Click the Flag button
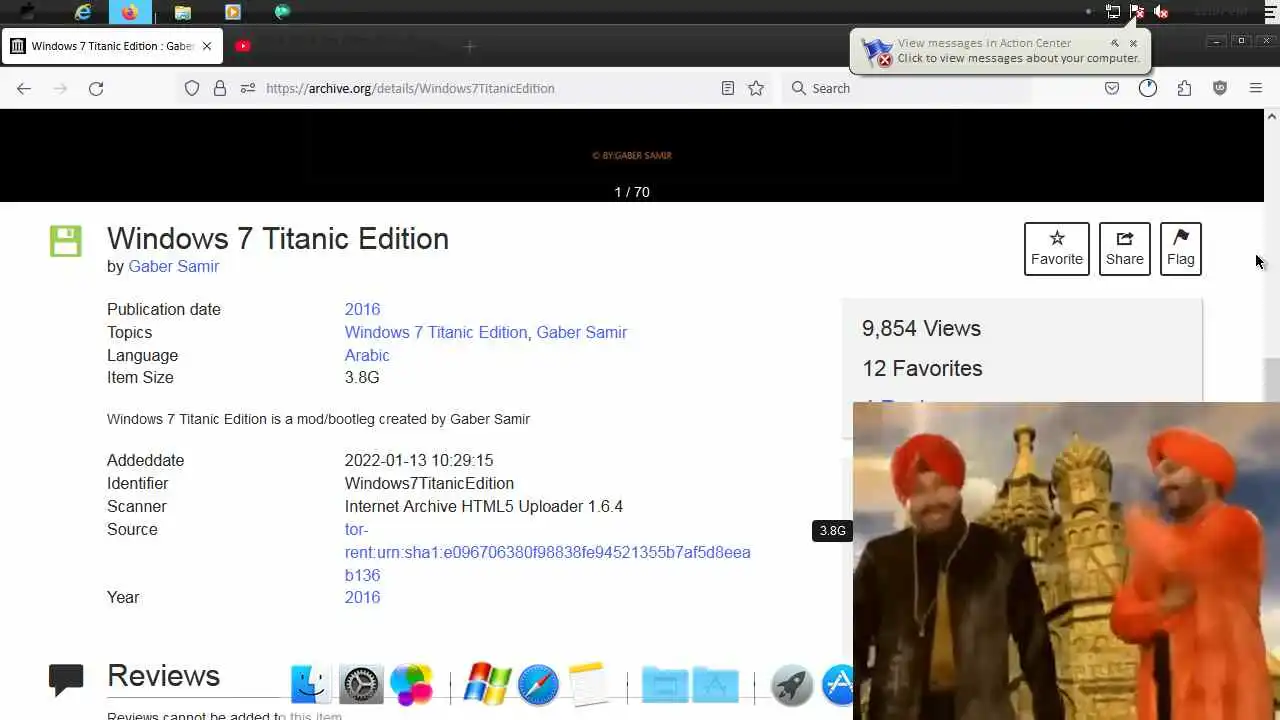1280x720 pixels. [x=1181, y=248]
